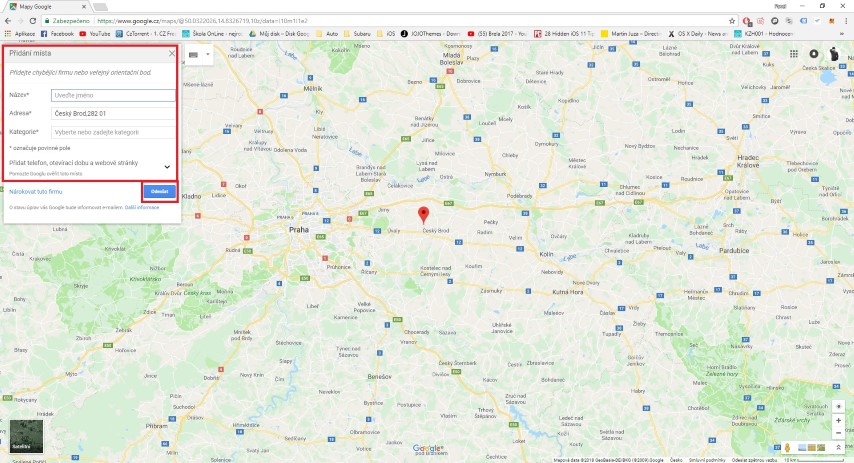This screenshot has height=463, width=854.
Task: Expand the imagery strip with double chevron
Action: (838, 447)
